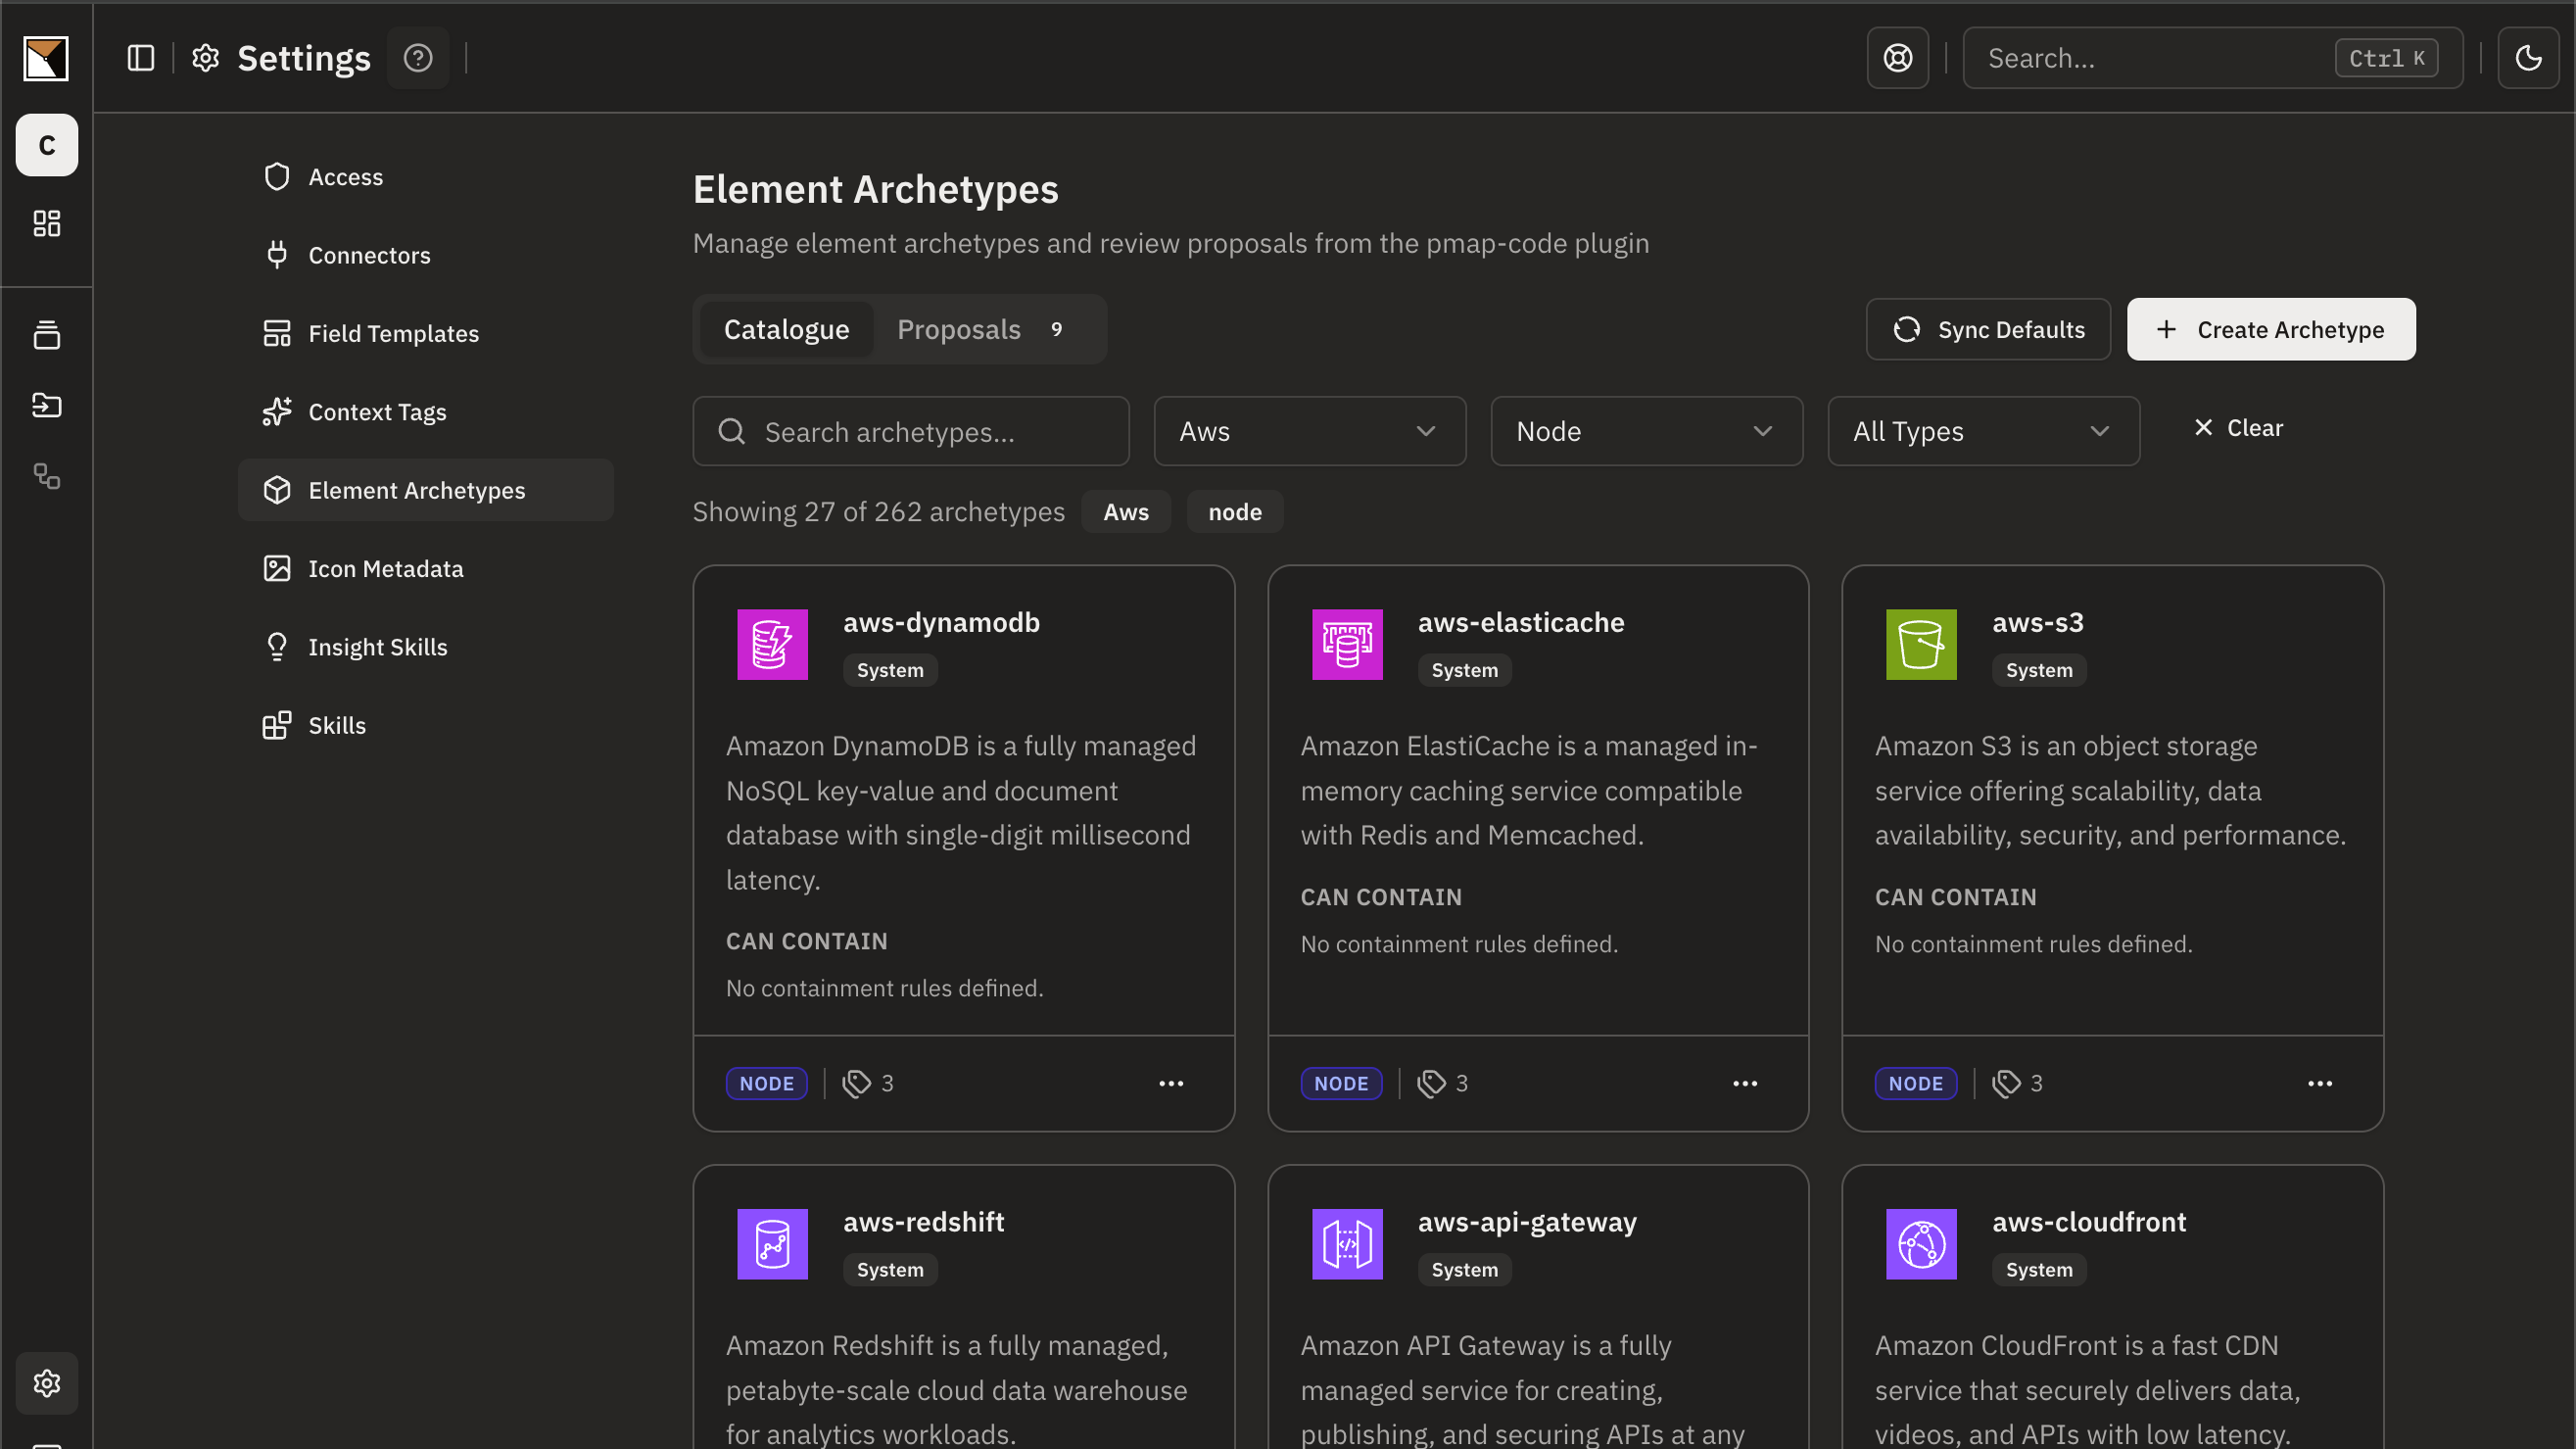Click NODE badge on aws-elasticache card
Screen dimensions: 2576x1449
tap(1340, 1083)
